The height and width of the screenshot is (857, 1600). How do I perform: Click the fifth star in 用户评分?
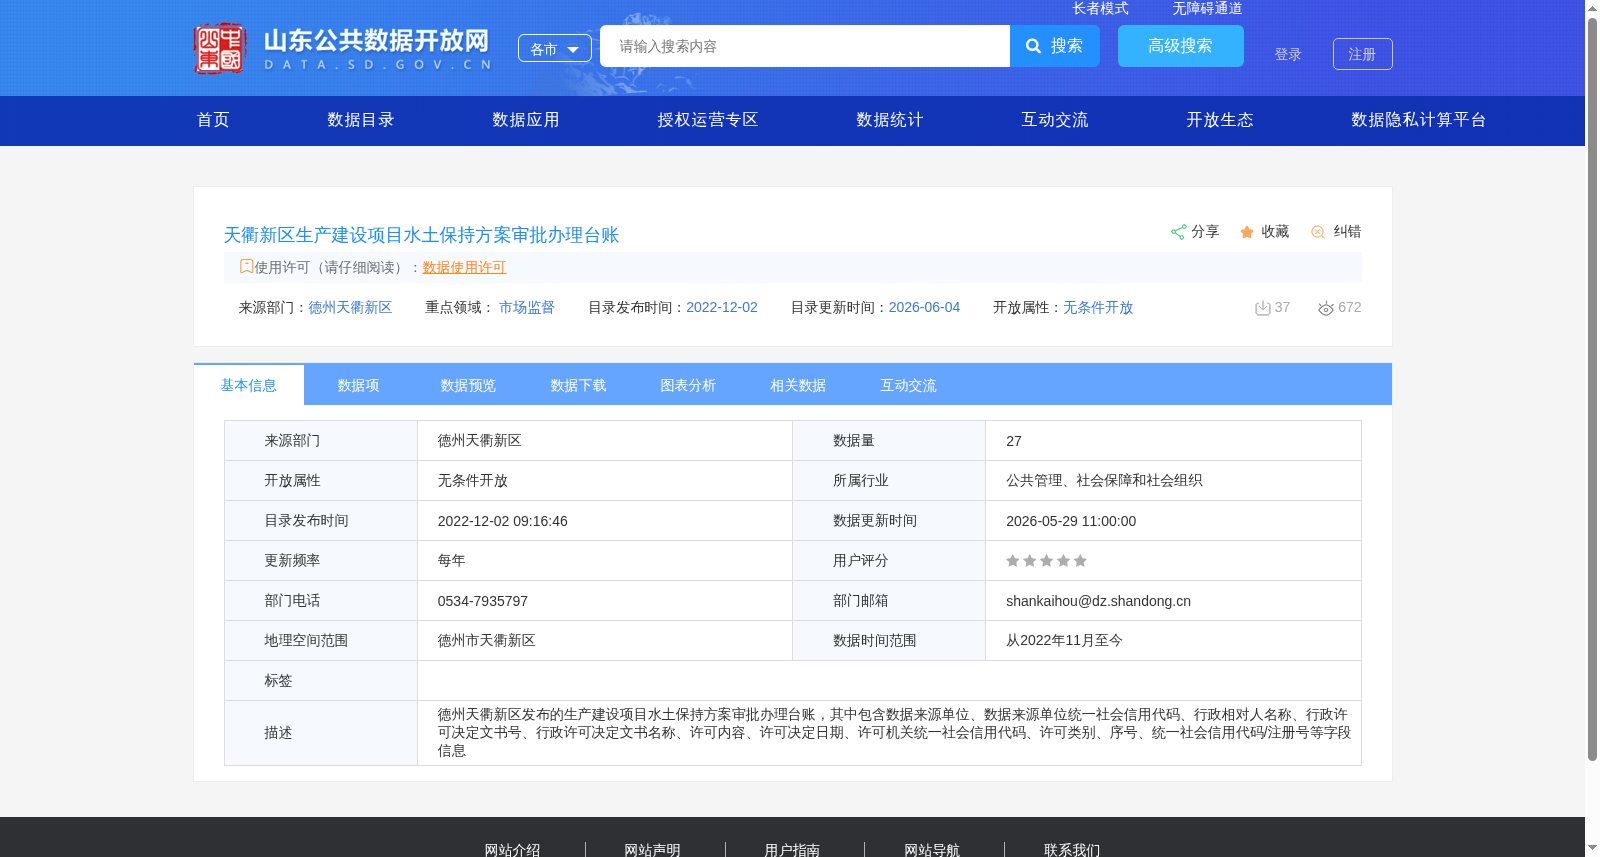[1080, 561]
